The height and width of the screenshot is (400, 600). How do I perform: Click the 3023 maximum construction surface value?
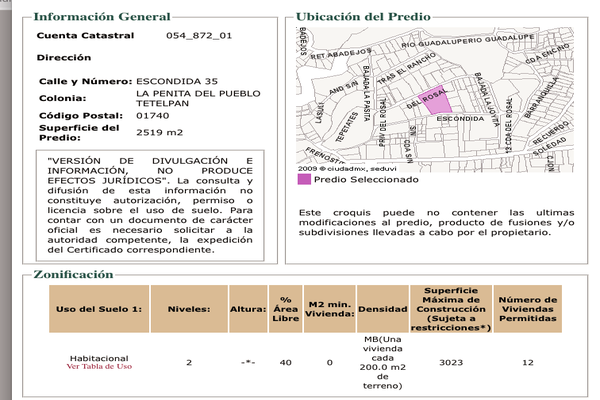[451, 362]
